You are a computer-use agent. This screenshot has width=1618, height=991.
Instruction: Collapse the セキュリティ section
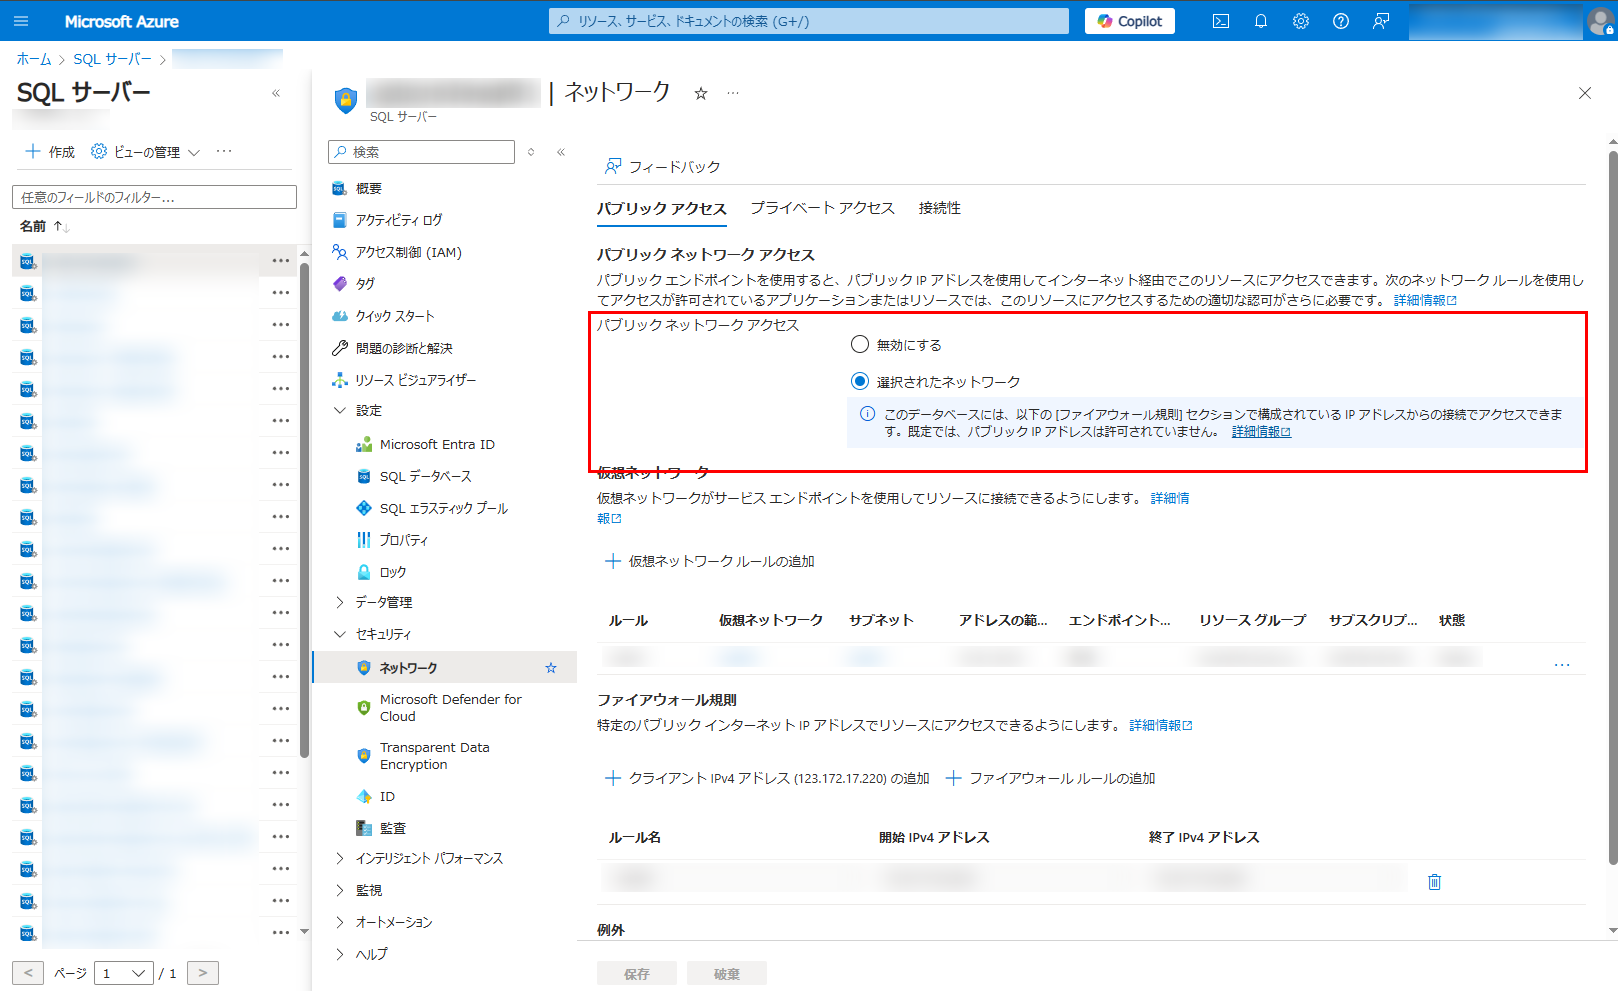[340, 634]
